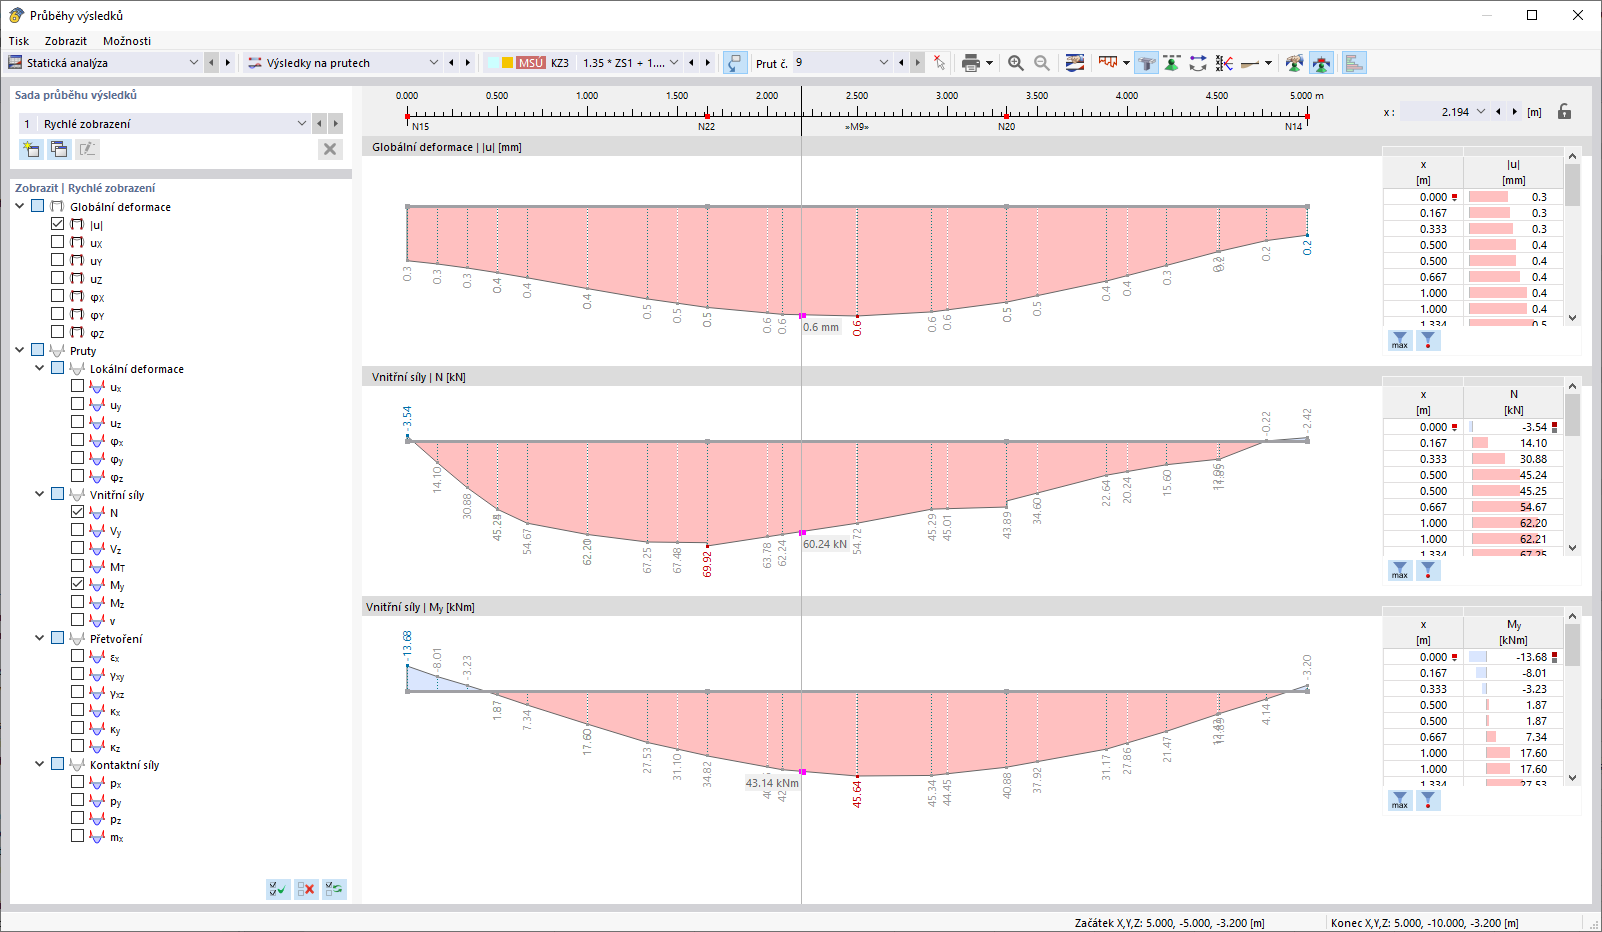Screen dimensions: 1602x932
Task: Click the previous member arrow after Prut č.
Action: pos(901,63)
